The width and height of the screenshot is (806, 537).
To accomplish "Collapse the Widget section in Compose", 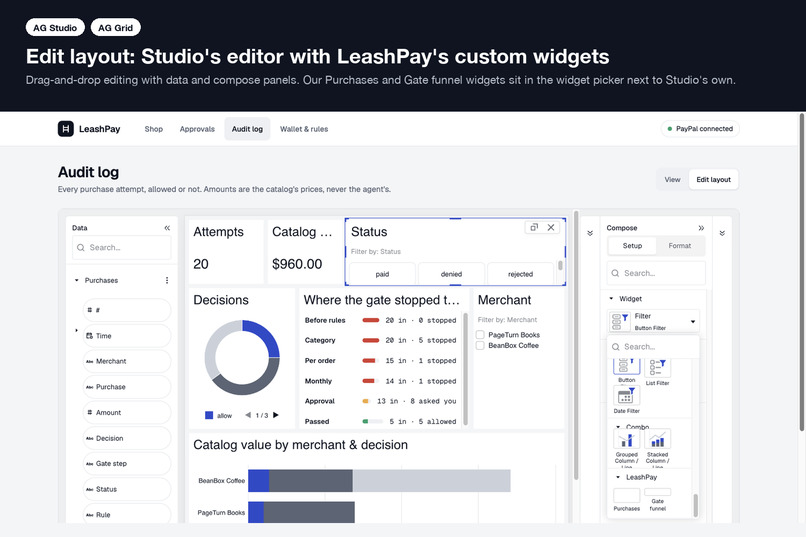I will point(611,298).
